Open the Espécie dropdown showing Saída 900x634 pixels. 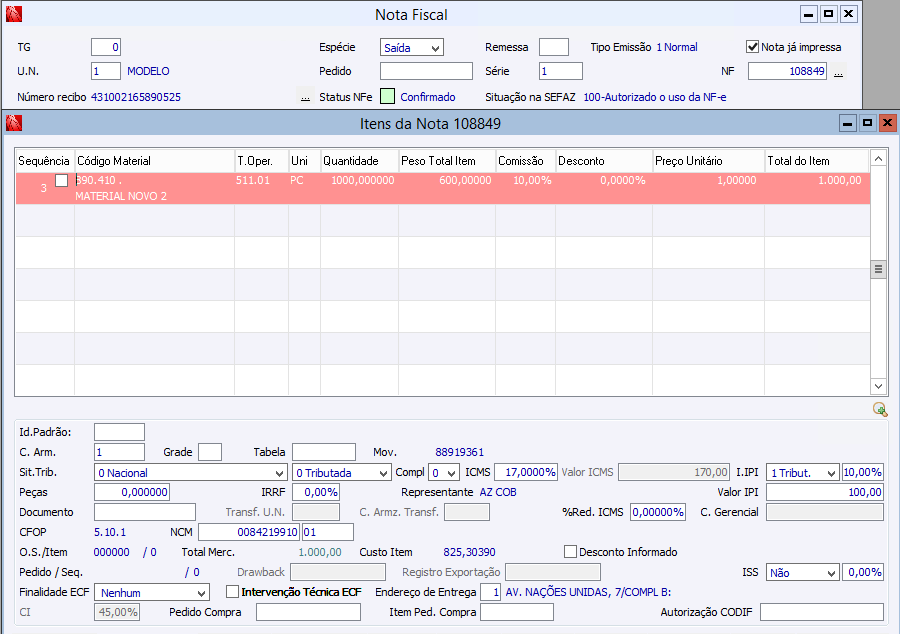[411, 47]
